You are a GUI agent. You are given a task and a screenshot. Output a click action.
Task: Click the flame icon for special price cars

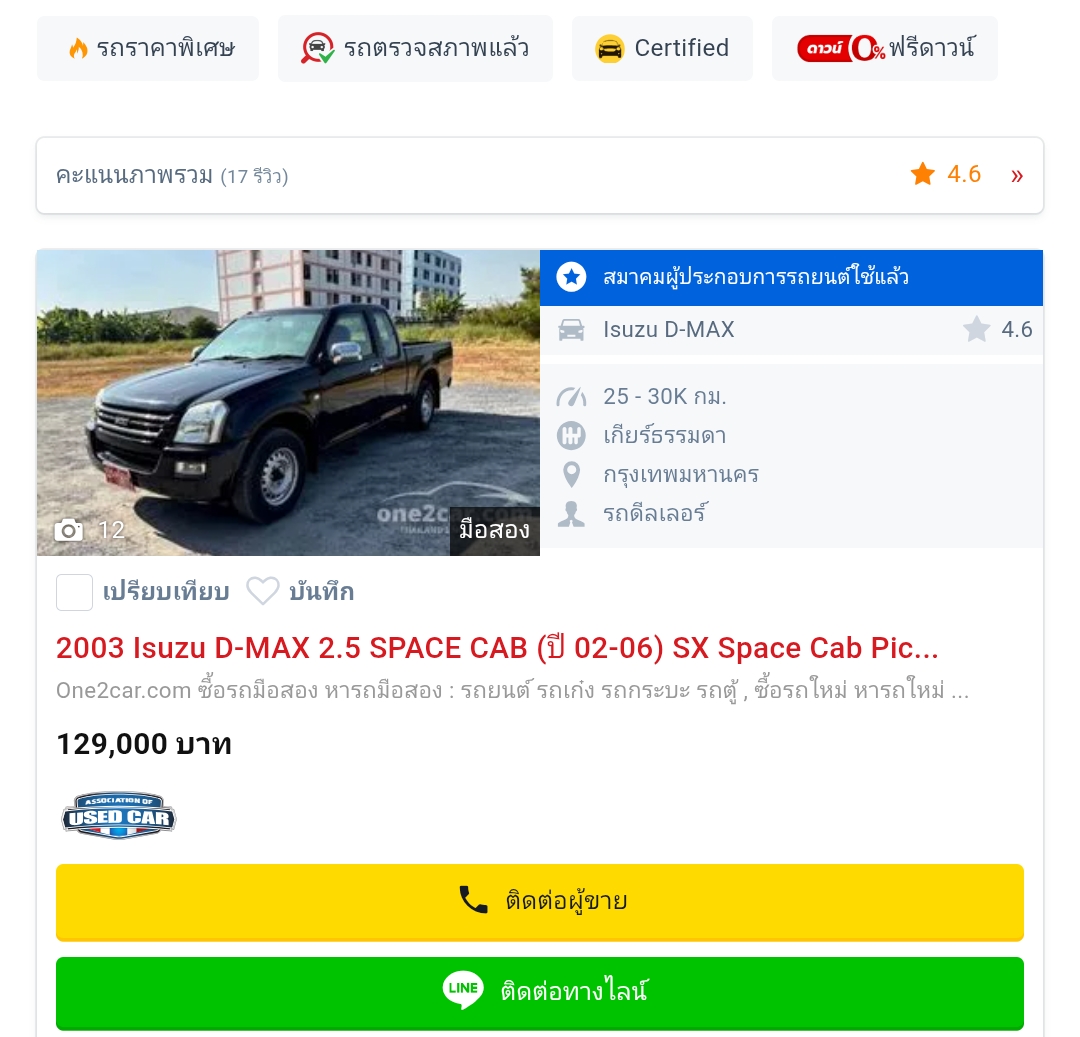[79, 48]
